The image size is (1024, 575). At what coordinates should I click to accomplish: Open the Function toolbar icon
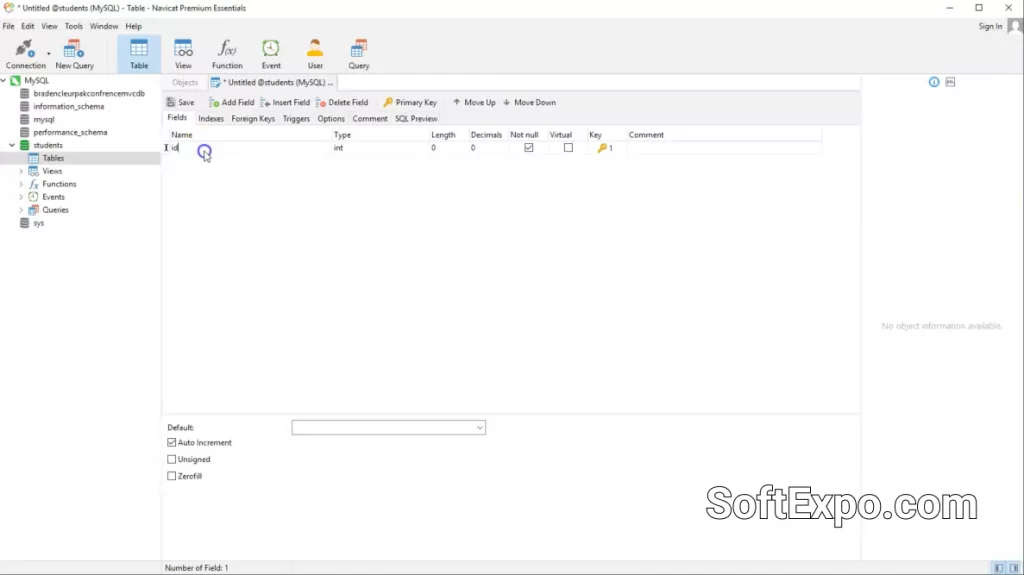(x=227, y=54)
